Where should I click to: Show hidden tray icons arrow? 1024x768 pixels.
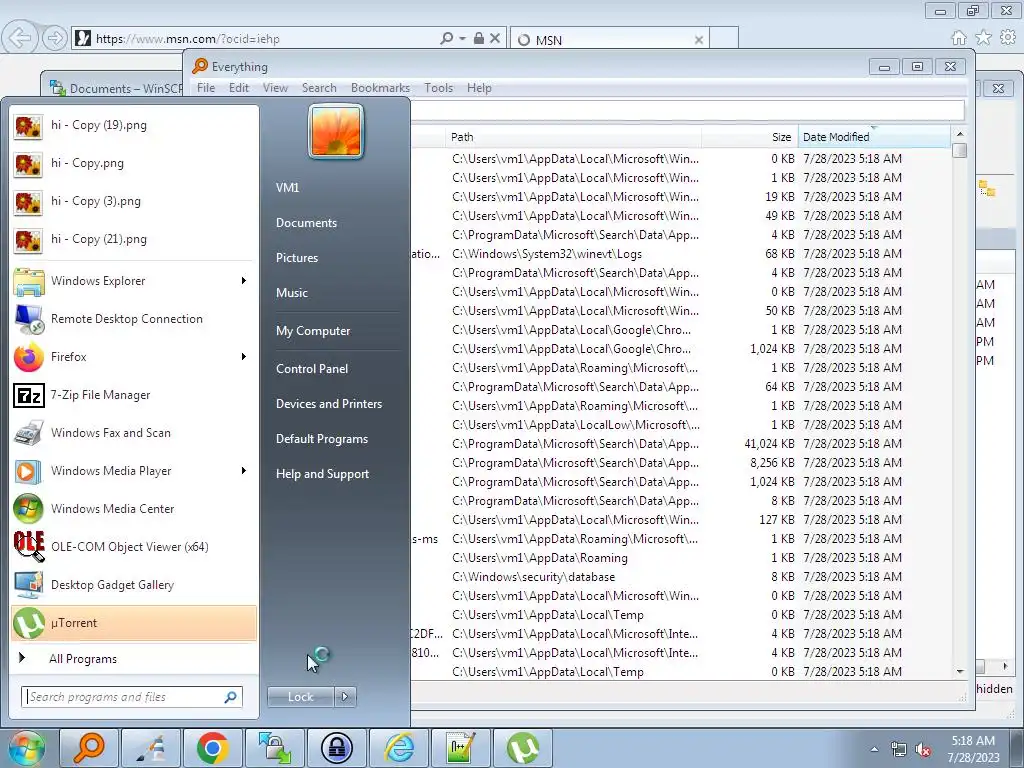874,749
